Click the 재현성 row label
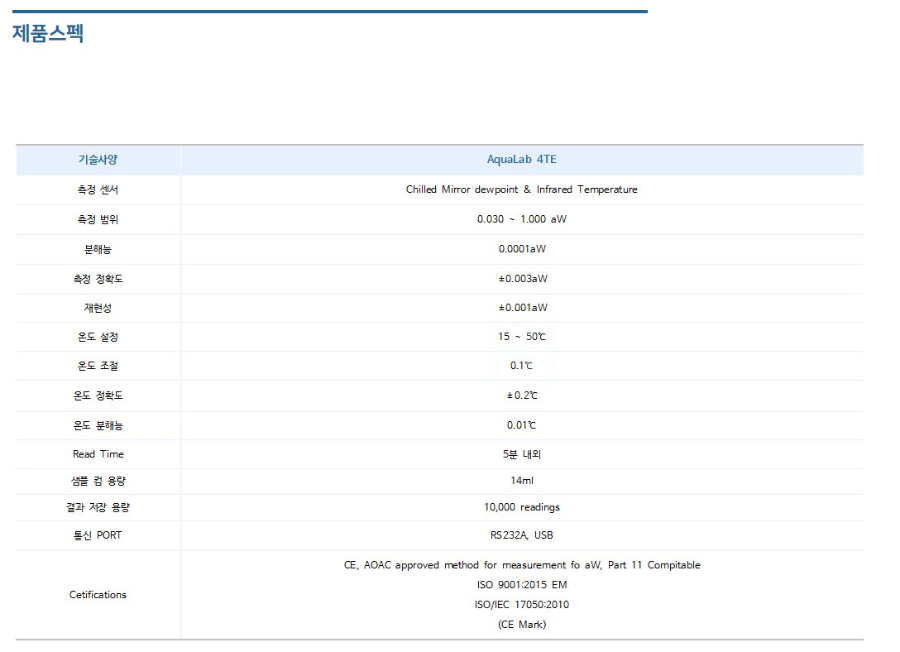This screenshot has height=652, width=900. [x=98, y=308]
